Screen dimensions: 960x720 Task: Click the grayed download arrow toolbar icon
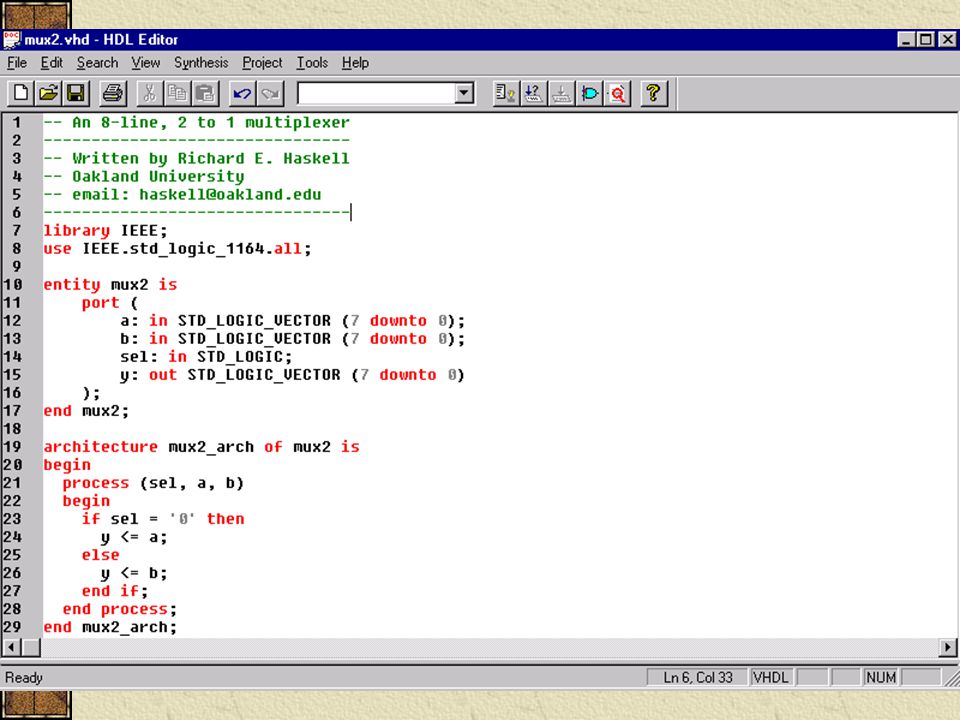pos(561,94)
